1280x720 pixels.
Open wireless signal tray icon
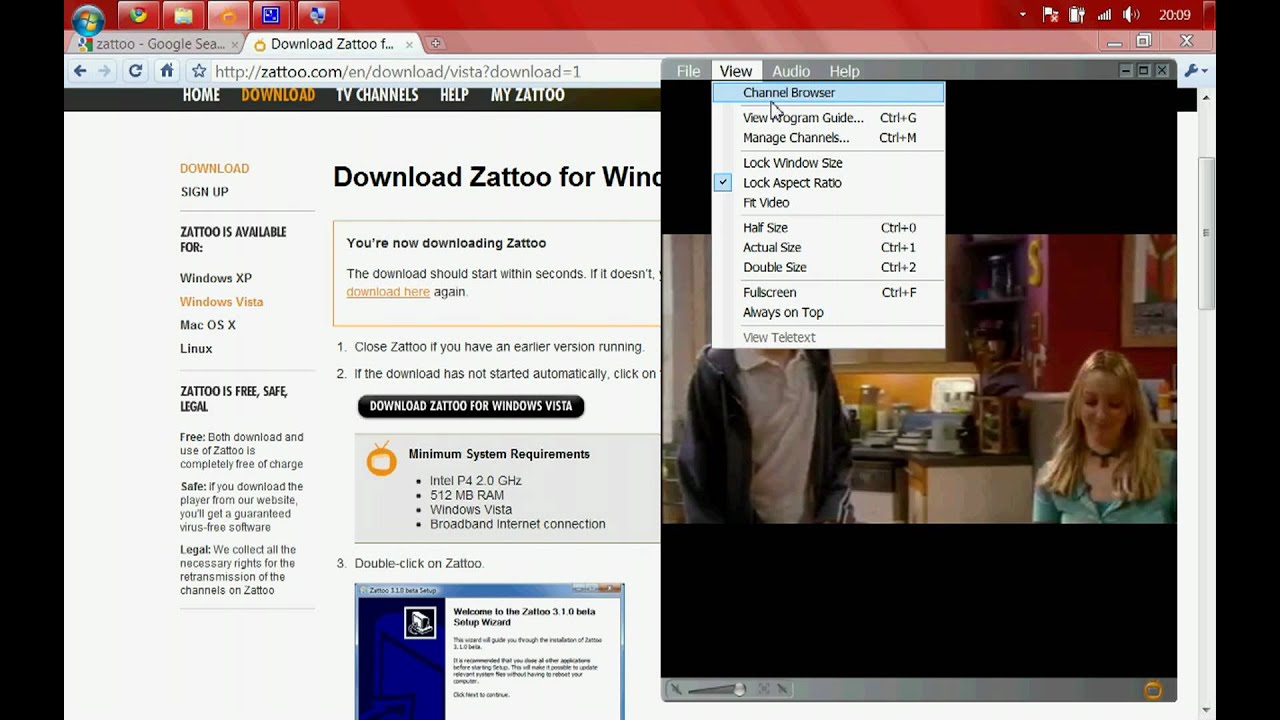1104,15
